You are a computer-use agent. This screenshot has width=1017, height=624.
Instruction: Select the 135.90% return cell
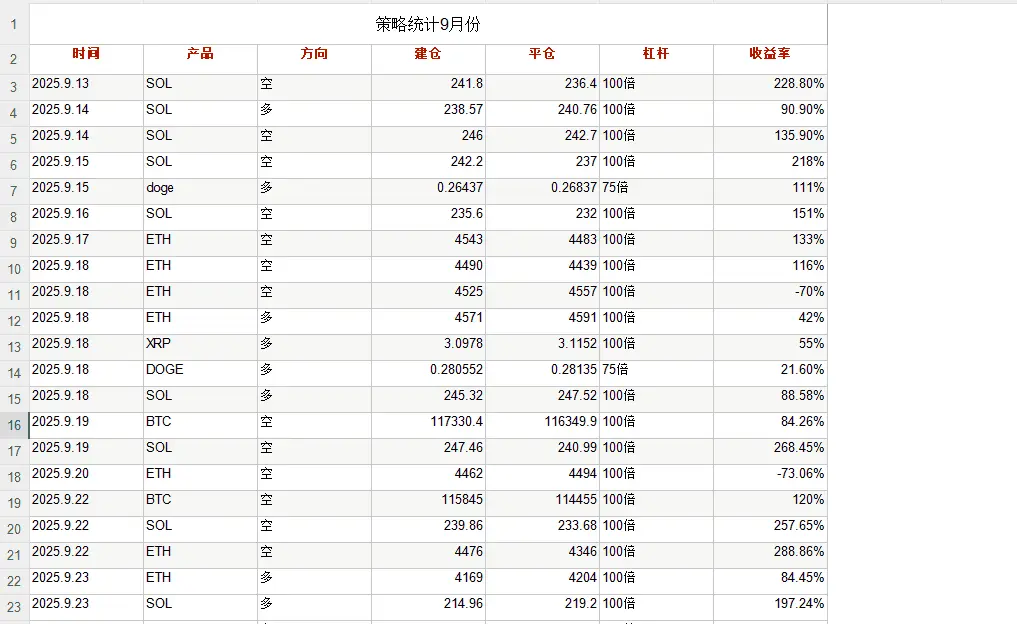point(771,139)
